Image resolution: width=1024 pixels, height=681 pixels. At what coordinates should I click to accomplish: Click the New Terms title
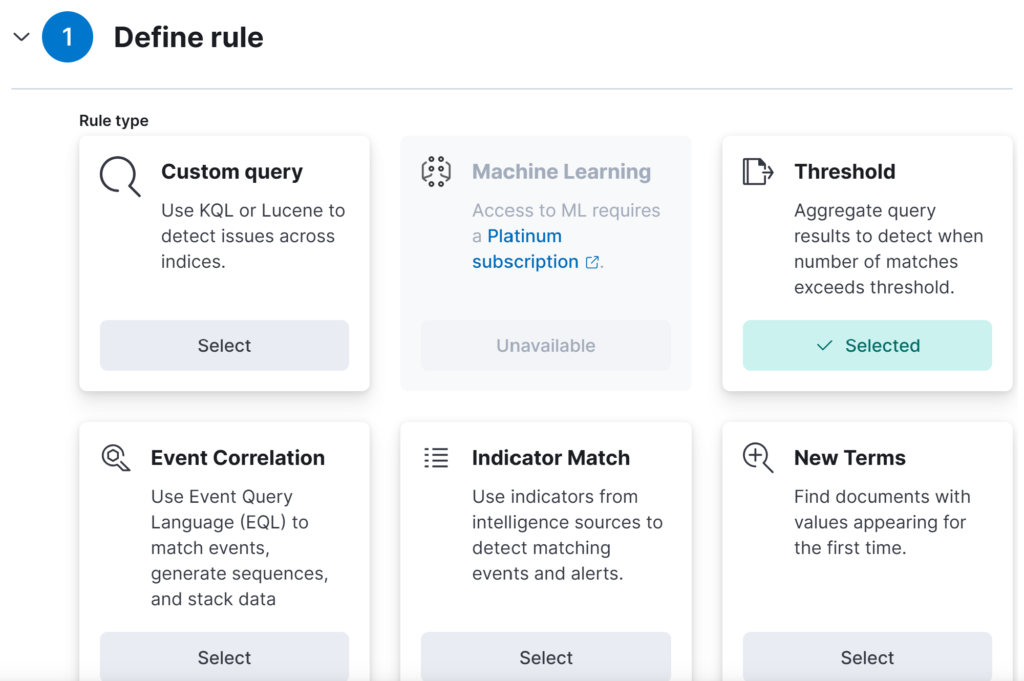click(x=850, y=458)
